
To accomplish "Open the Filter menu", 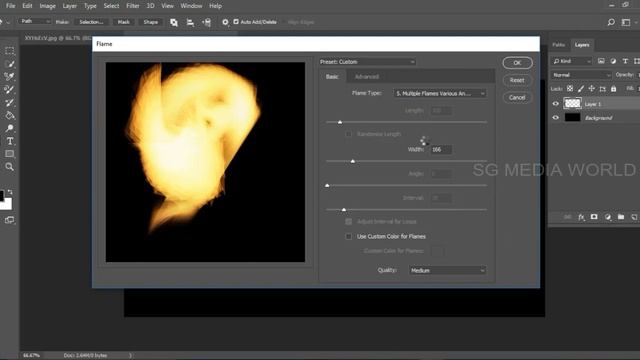I will (133, 6).
